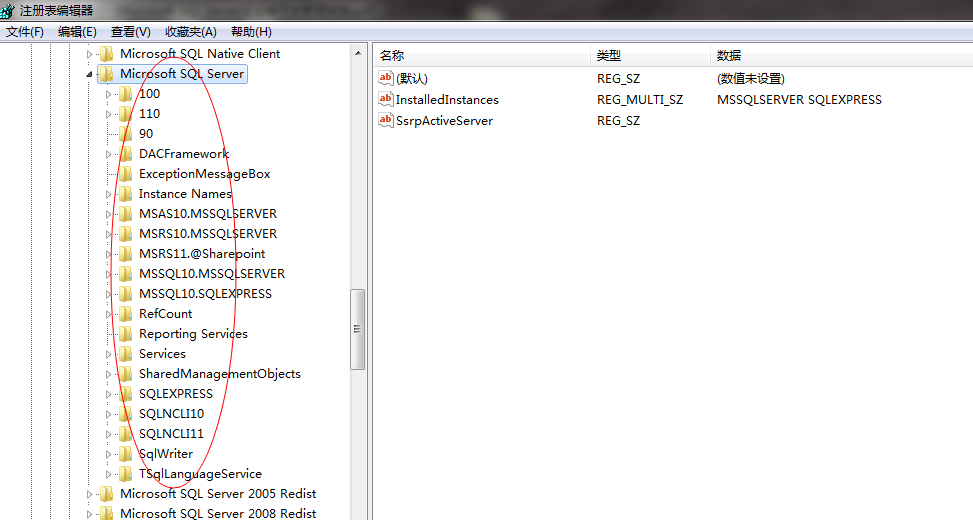Image resolution: width=973 pixels, height=520 pixels.
Task: Open the 文件(F) menu
Action: click(25, 32)
